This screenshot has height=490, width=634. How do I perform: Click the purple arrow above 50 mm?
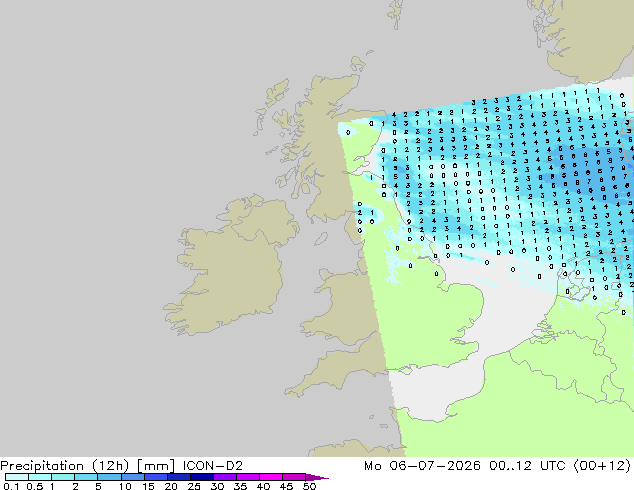[316, 477]
